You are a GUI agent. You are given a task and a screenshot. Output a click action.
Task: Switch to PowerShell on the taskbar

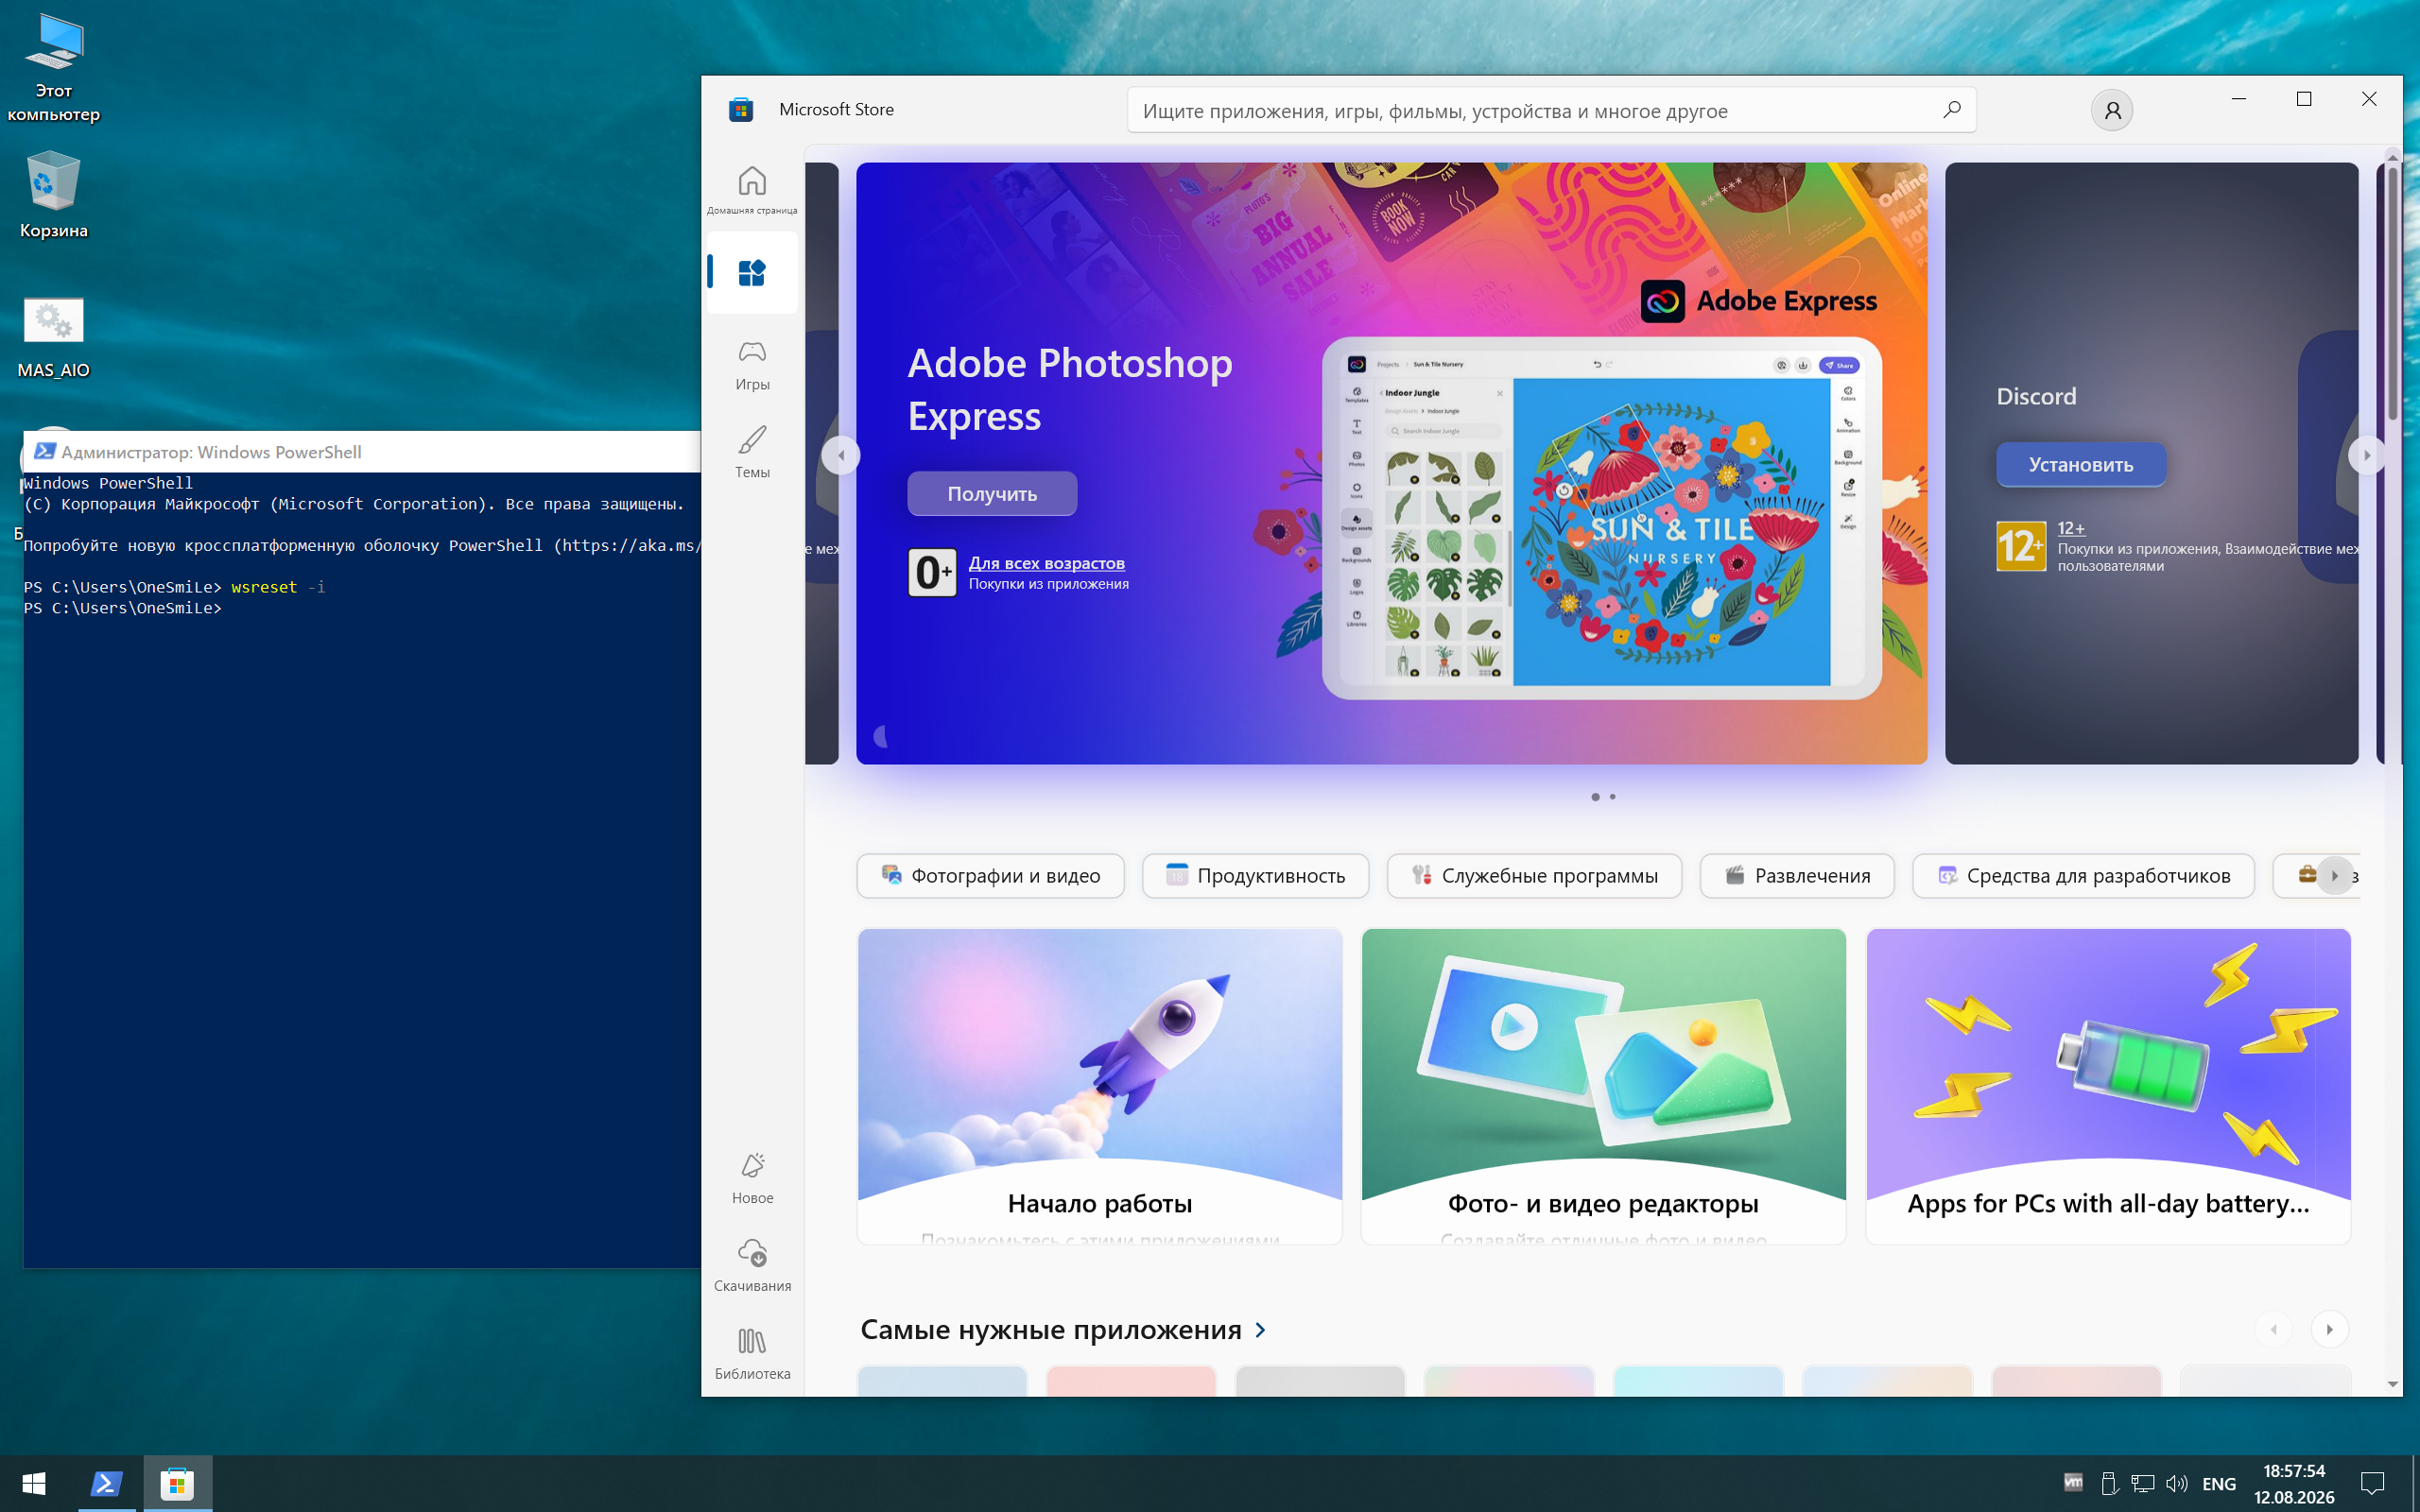(x=106, y=1483)
